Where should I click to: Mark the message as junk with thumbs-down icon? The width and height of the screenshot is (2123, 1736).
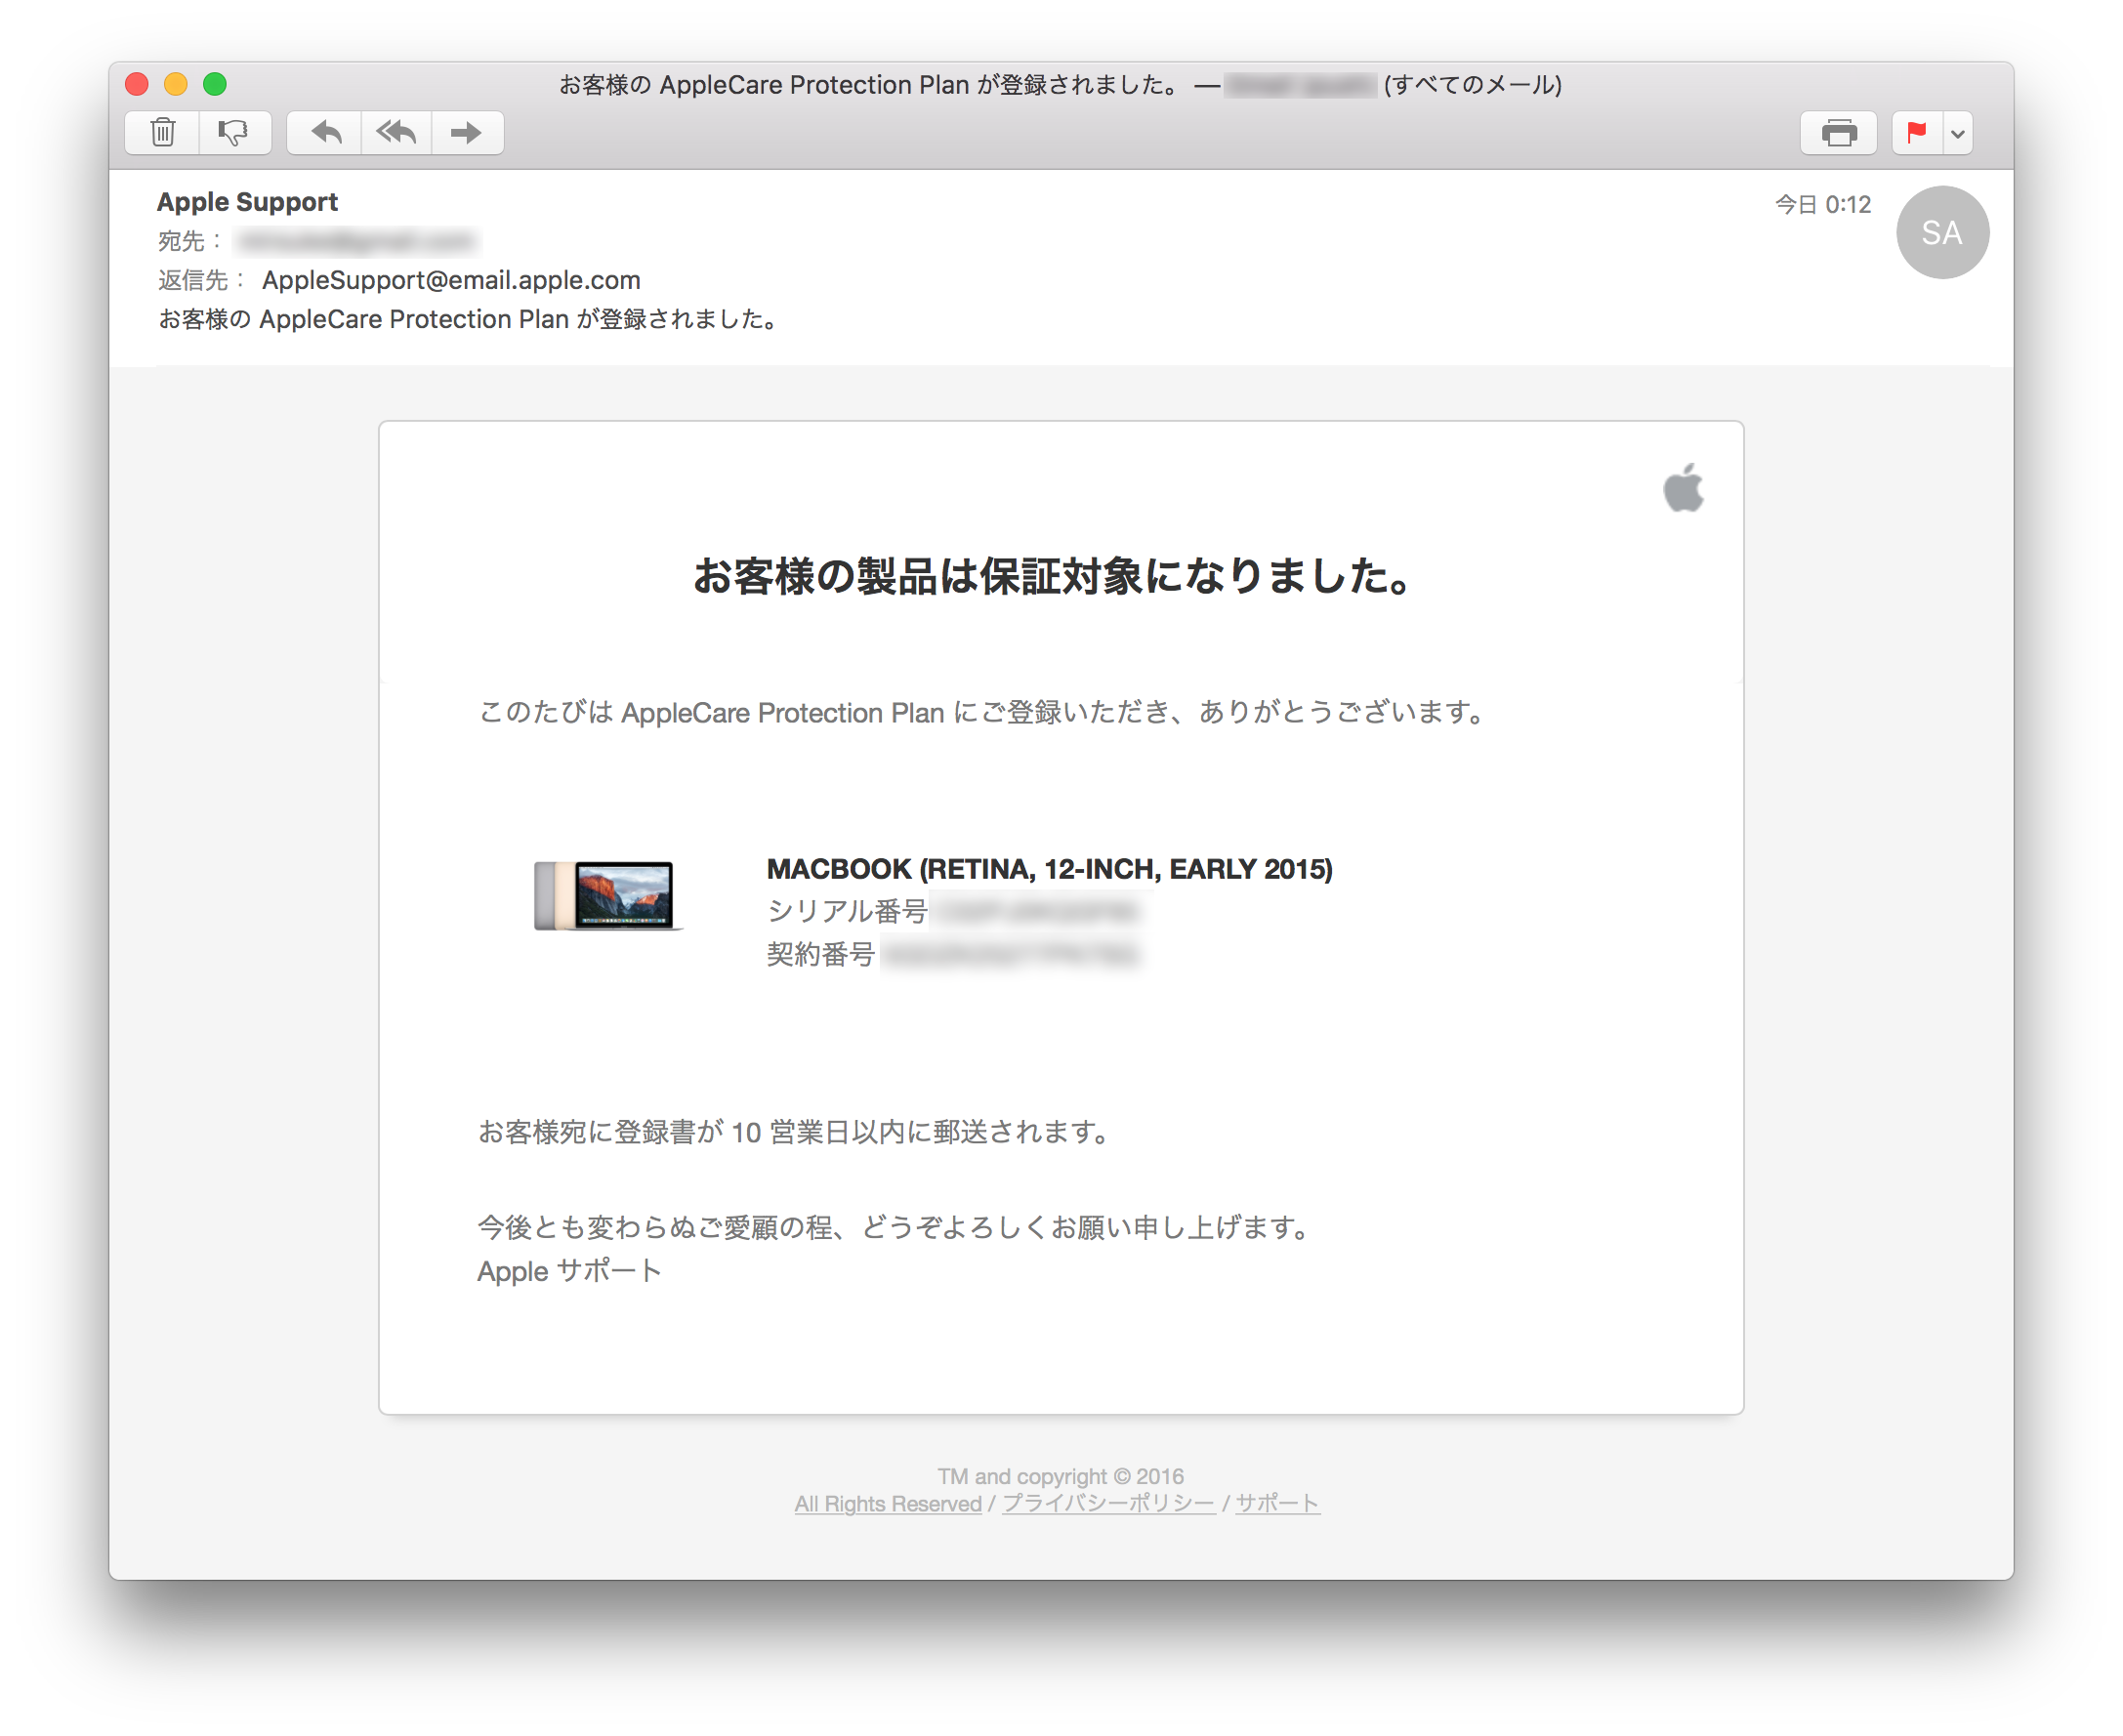click(x=234, y=131)
